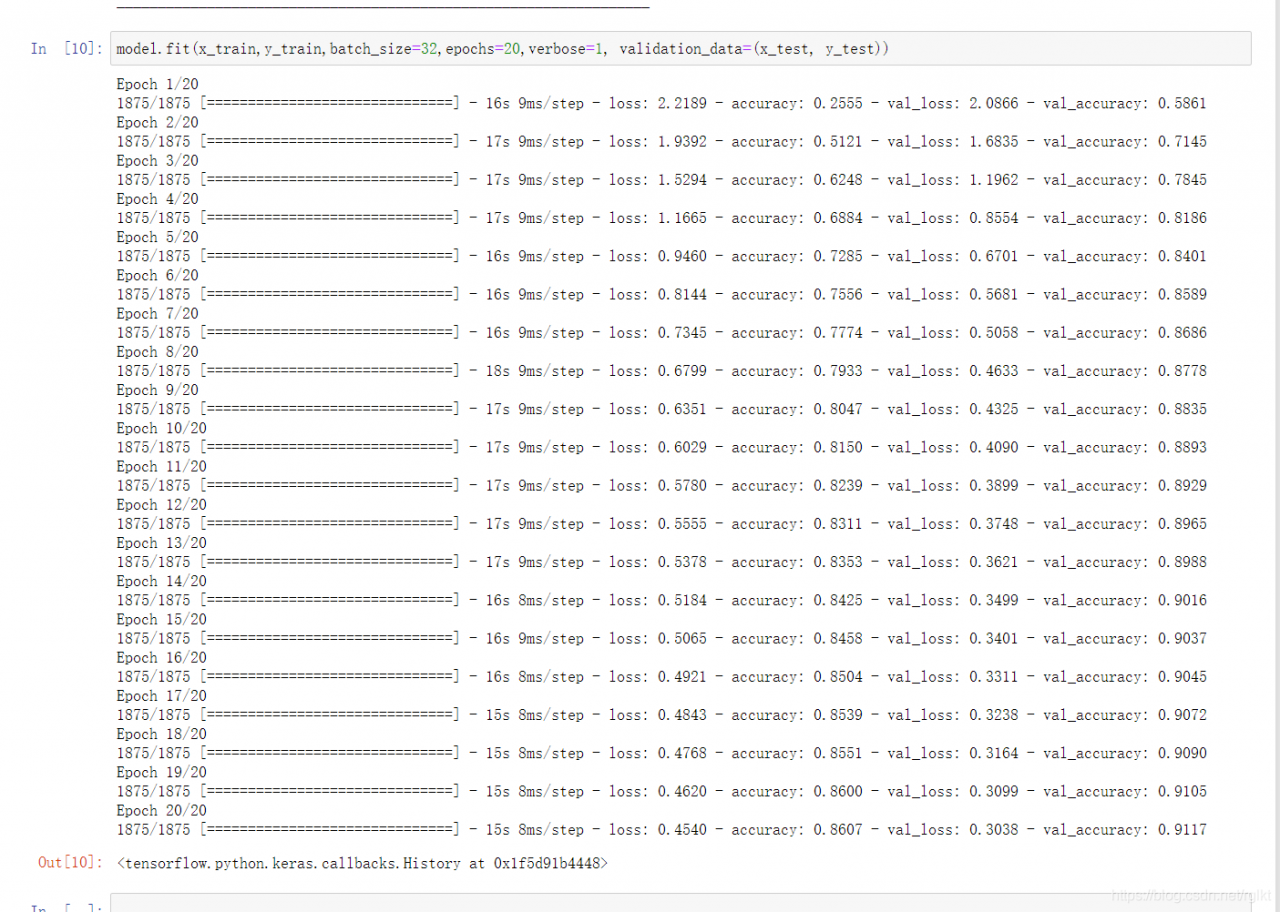Click the 'Epoch 5/20' line
Viewport: 1280px width, 912px height.
[x=157, y=237]
